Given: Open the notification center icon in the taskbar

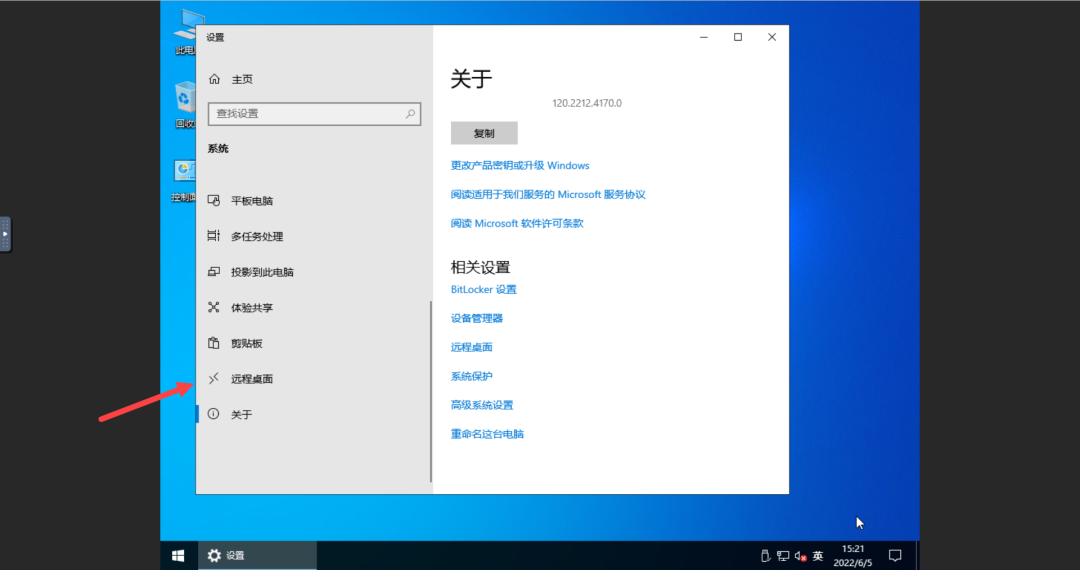Looking at the screenshot, I should pyautogui.click(x=895, y=556).
